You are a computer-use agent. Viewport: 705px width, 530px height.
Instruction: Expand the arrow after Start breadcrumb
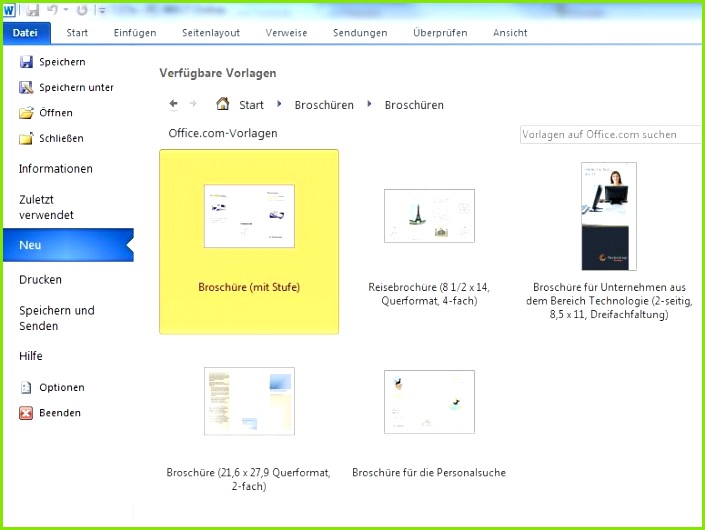pos(279,104)
